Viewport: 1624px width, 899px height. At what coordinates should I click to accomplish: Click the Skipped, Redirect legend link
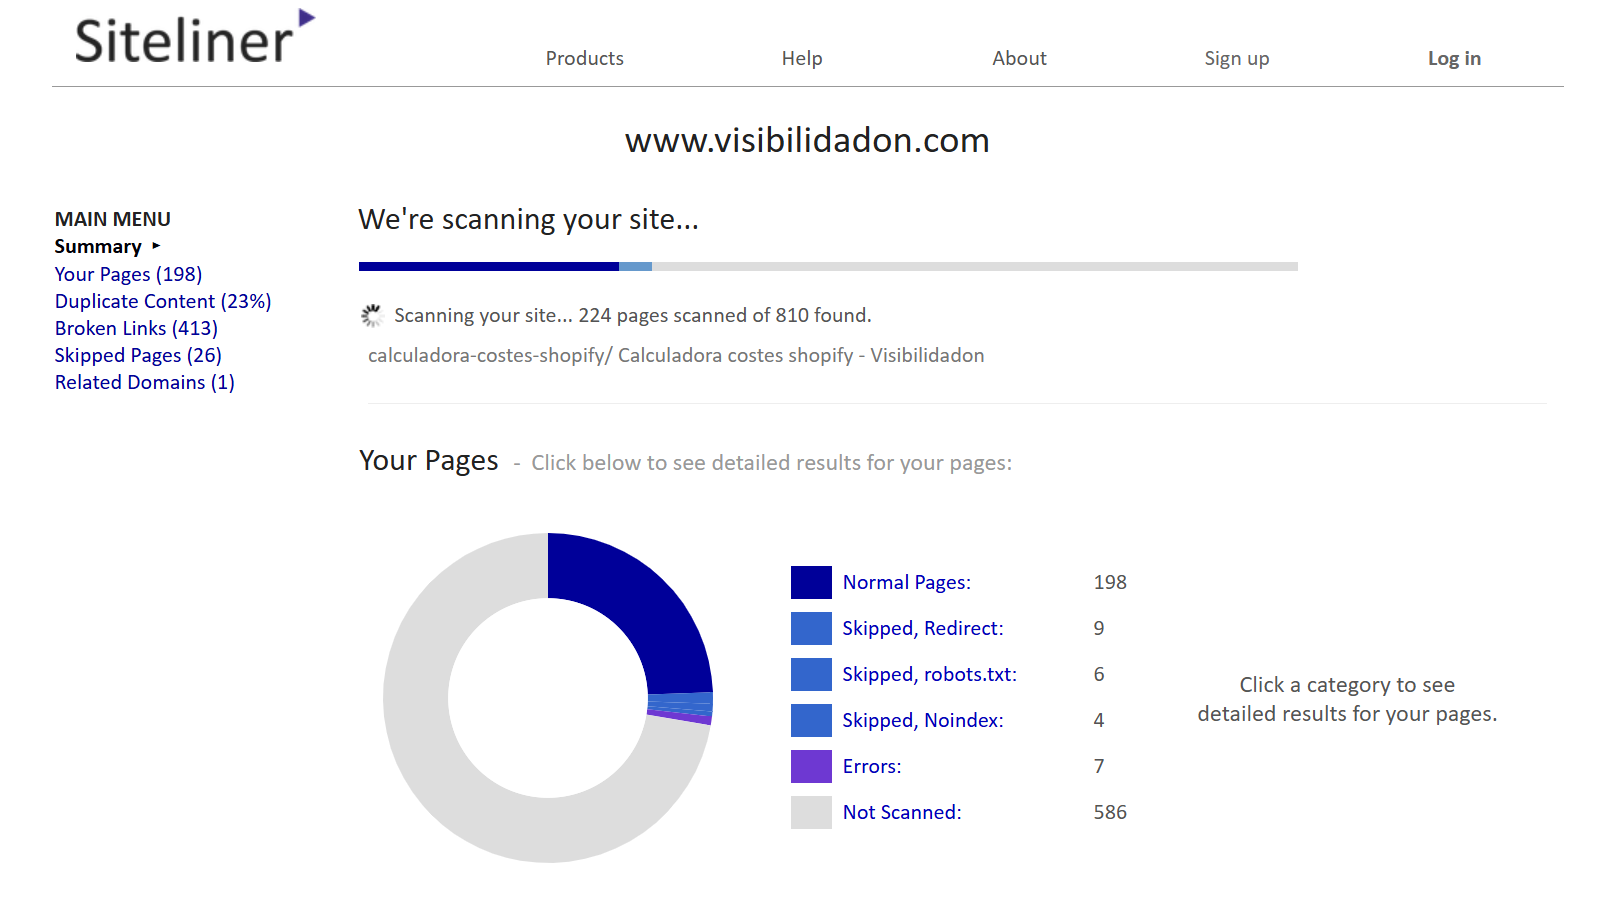923,628
